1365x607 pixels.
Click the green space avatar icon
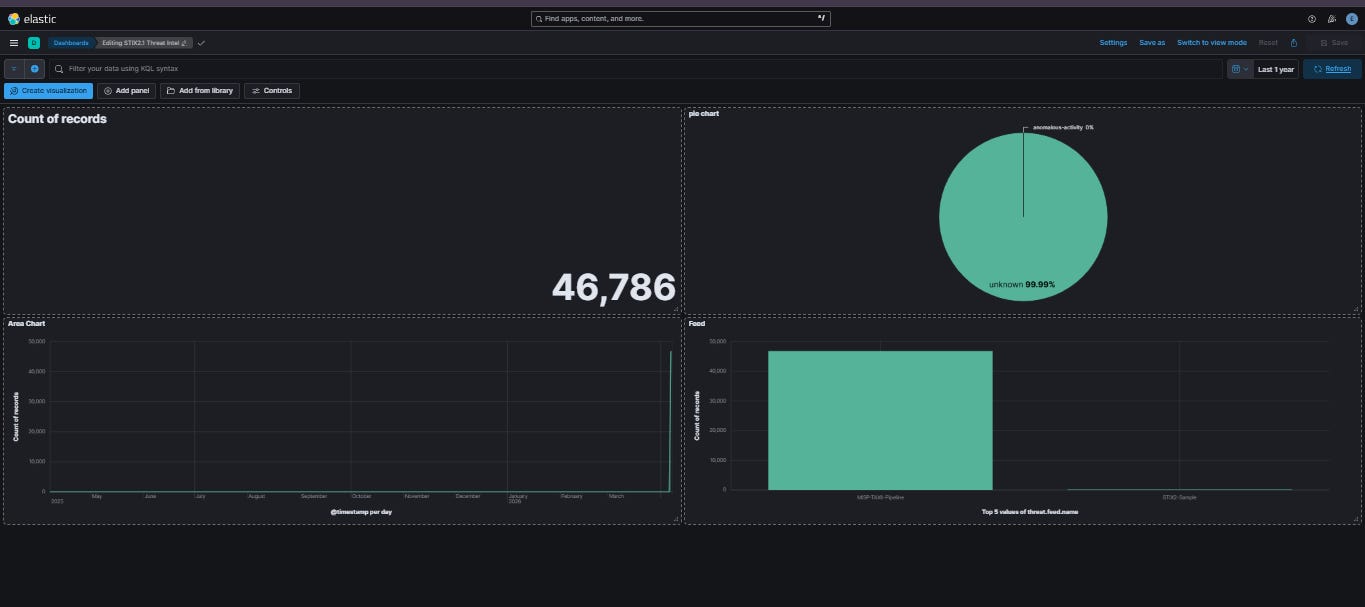point(34,43)
